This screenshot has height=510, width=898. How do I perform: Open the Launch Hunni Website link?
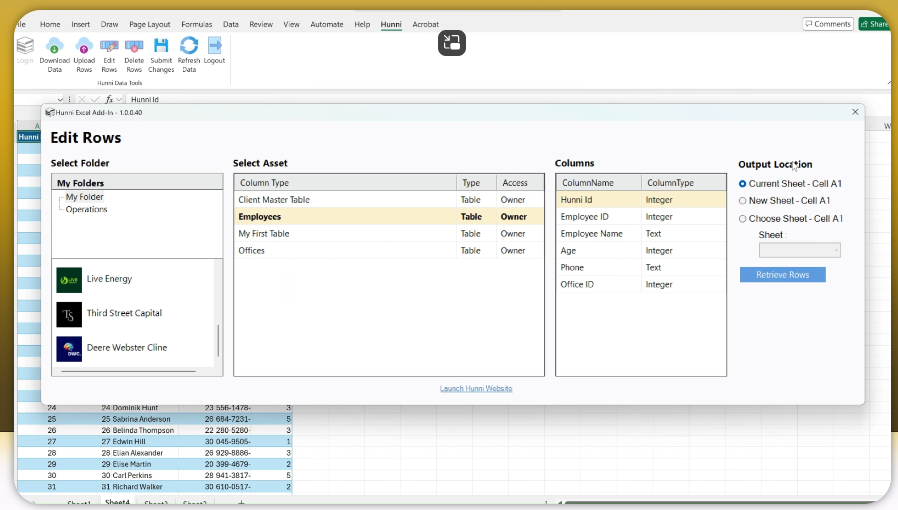tap(476, 389)
